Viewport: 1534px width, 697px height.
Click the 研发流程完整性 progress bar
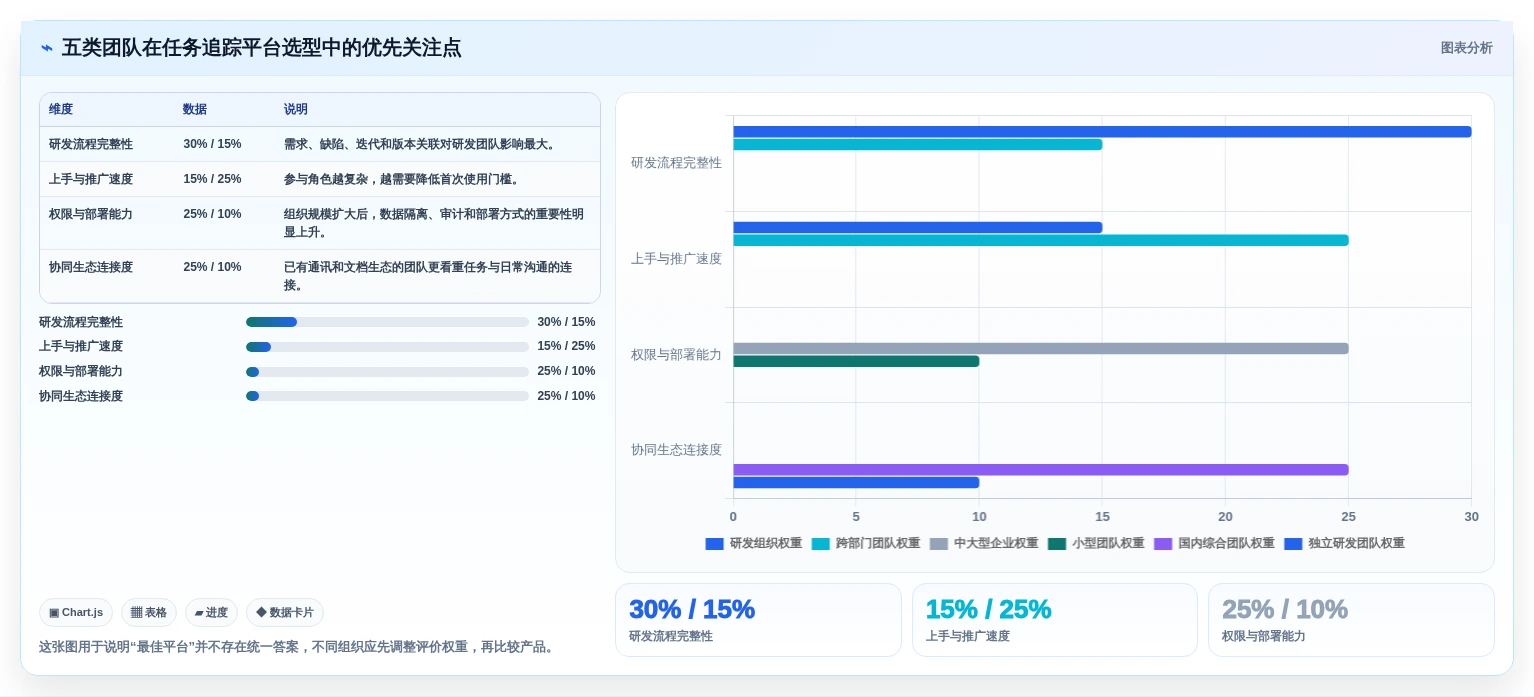coord(387,322)
